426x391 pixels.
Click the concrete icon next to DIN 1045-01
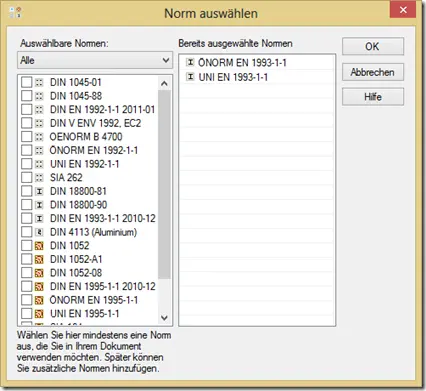[x=39, y=82]
